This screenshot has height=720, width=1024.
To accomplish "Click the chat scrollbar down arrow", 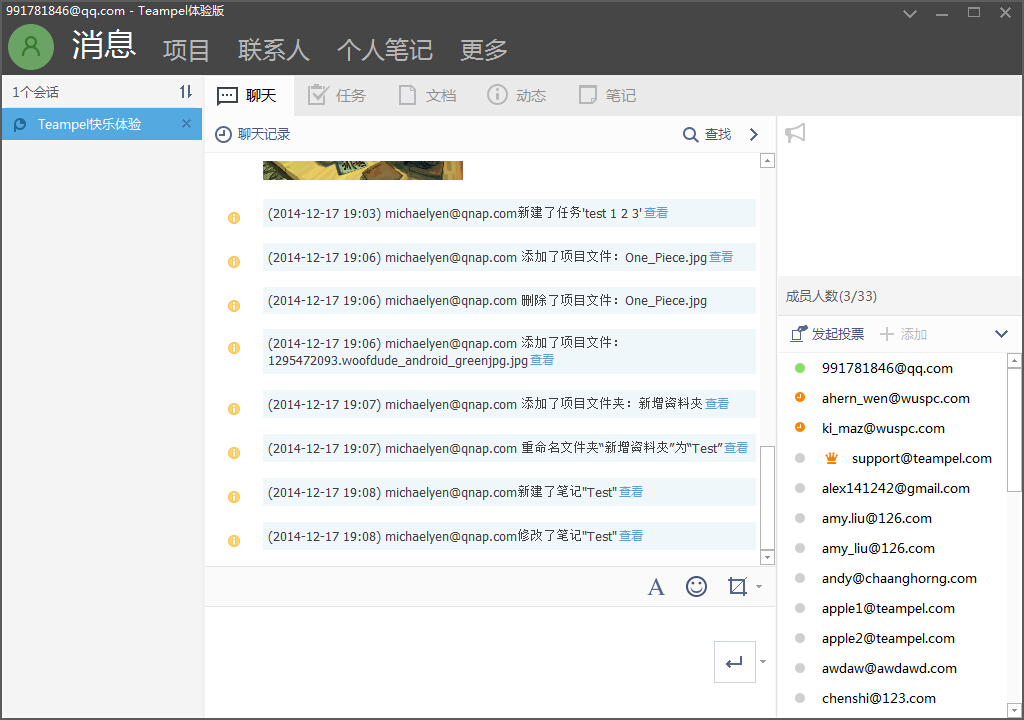I will click(x=767, y=557).
